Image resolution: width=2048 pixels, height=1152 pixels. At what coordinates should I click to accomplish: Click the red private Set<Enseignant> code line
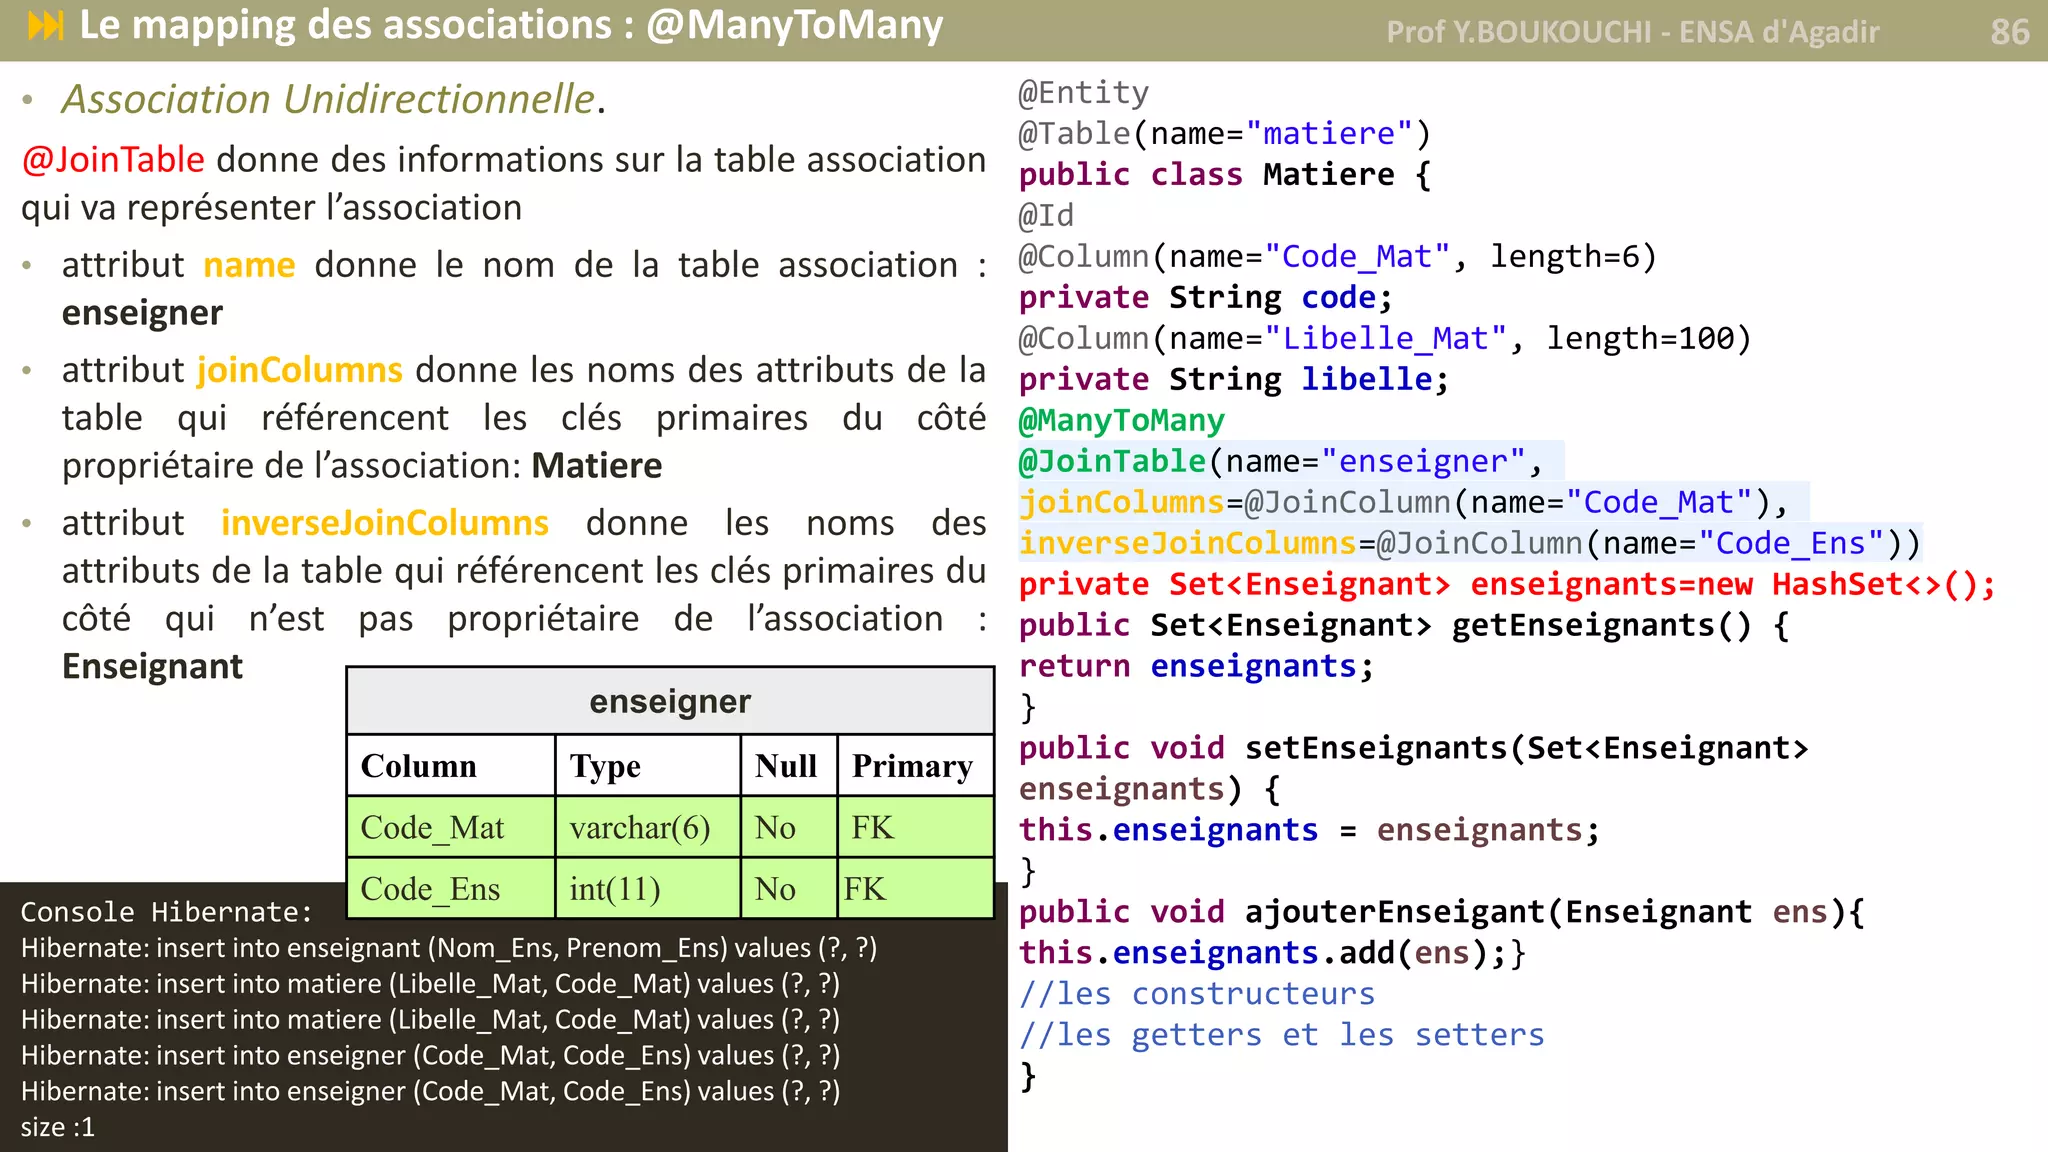coord(1506,584)
